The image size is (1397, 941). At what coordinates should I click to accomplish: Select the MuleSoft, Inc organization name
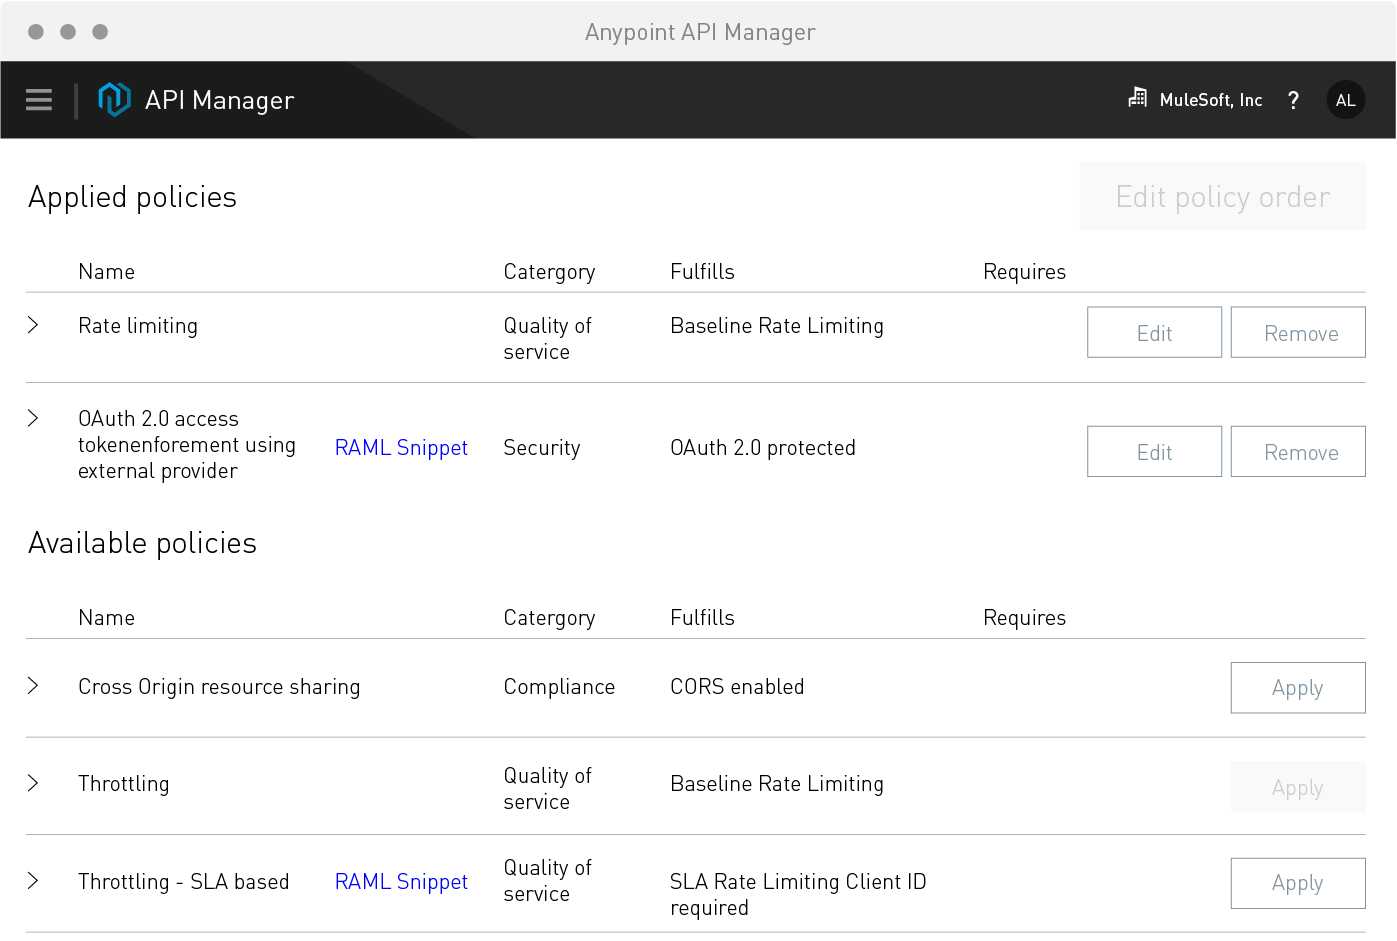click(1210, 99)
